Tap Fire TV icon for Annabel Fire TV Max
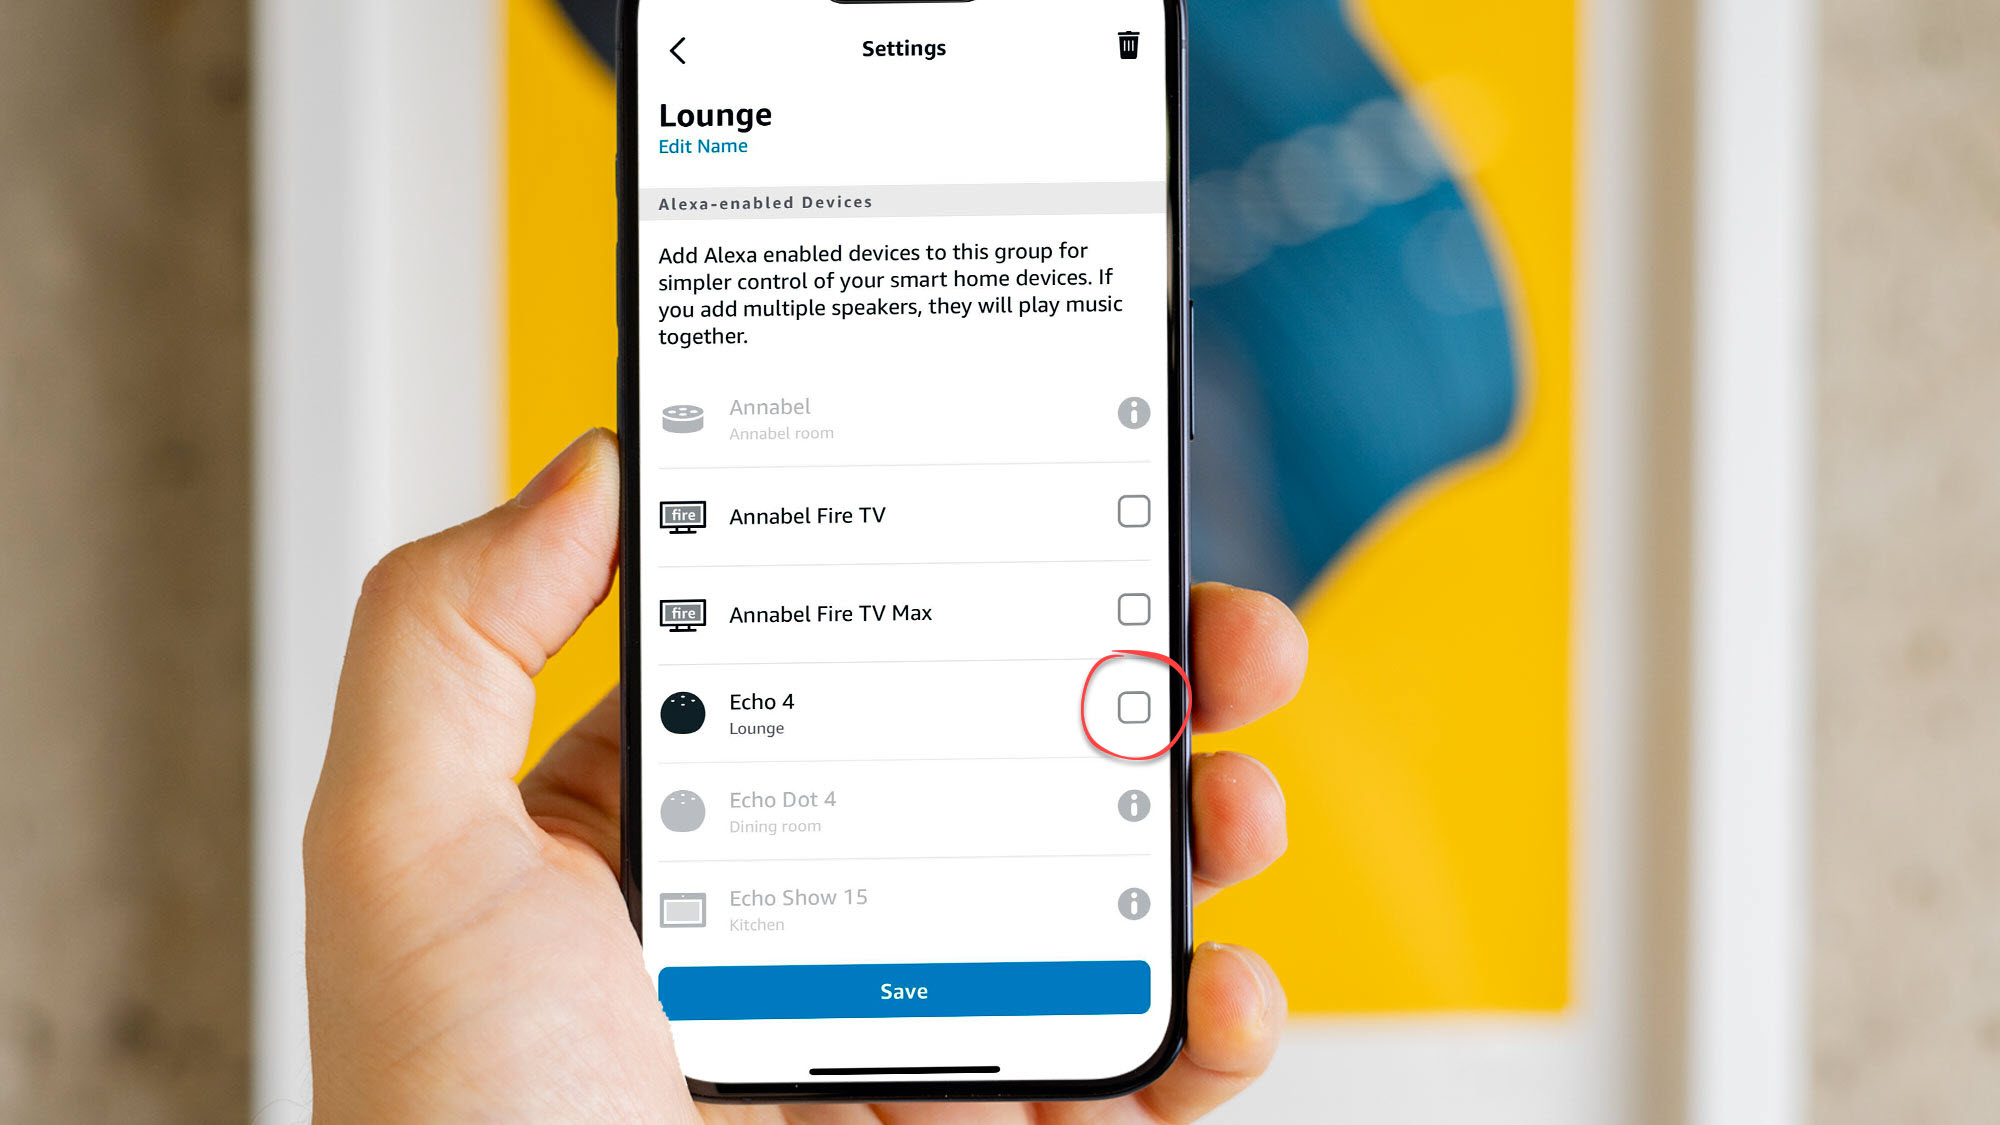2000x1125 pixels. tap(681, 614)
